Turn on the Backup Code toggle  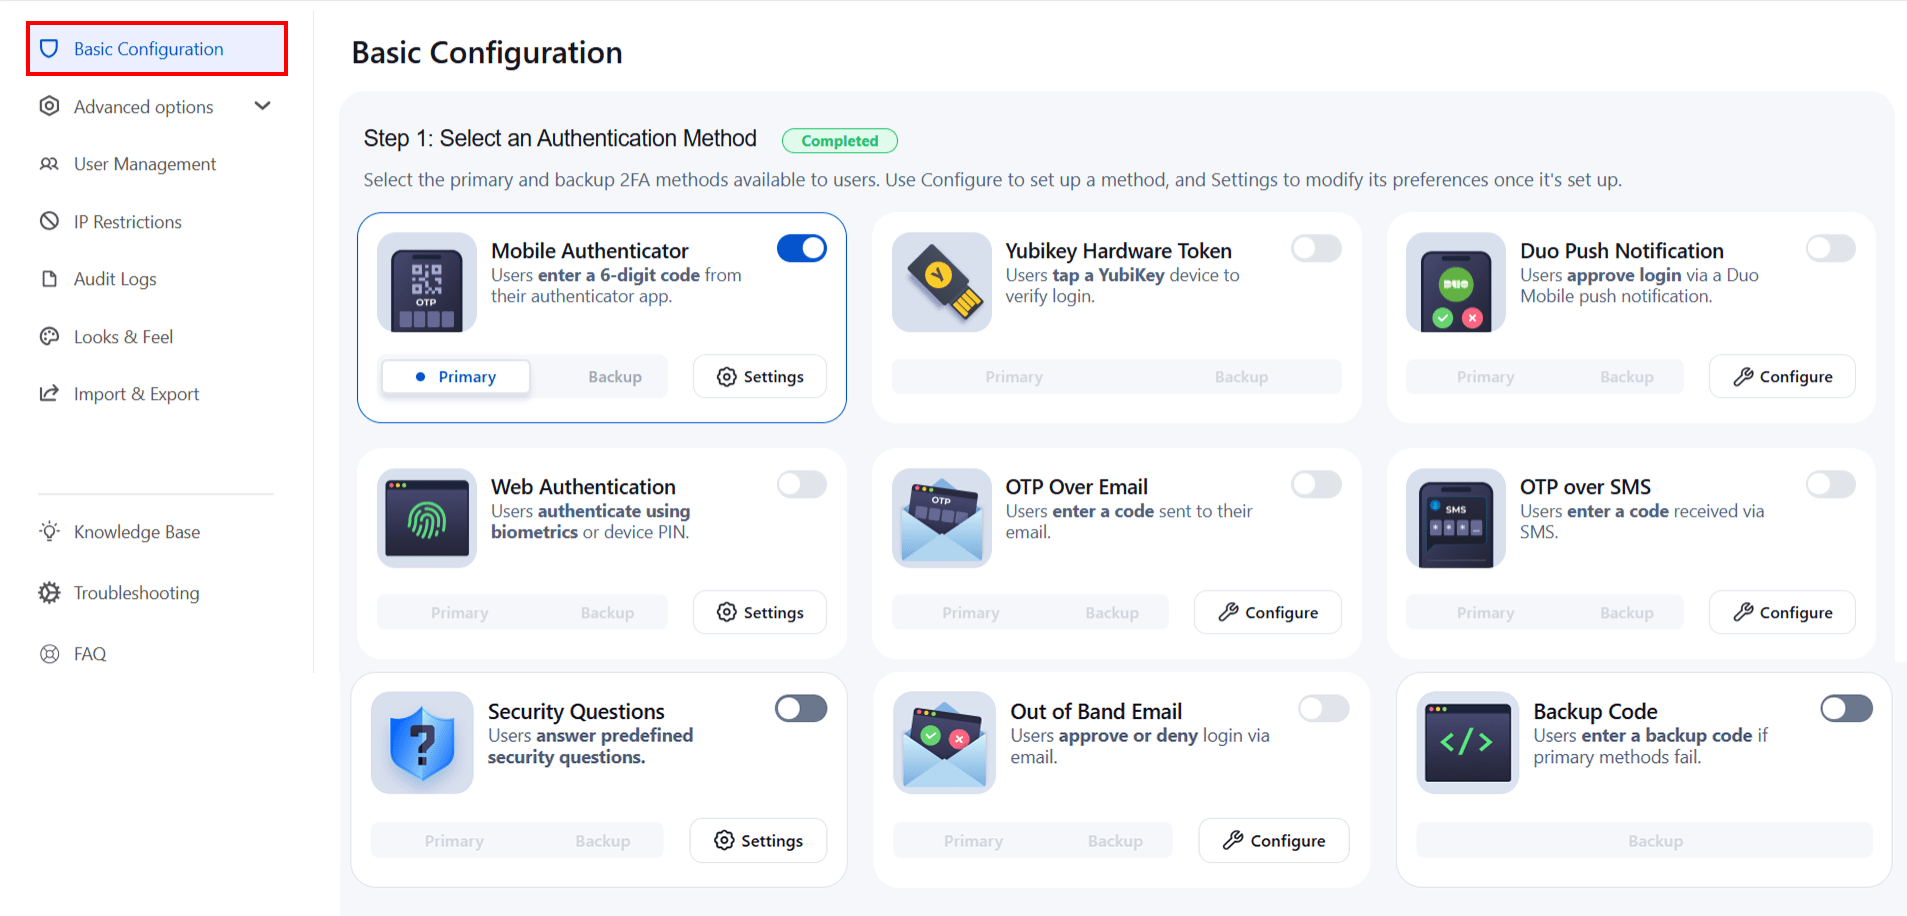[x=1845, y=708]
